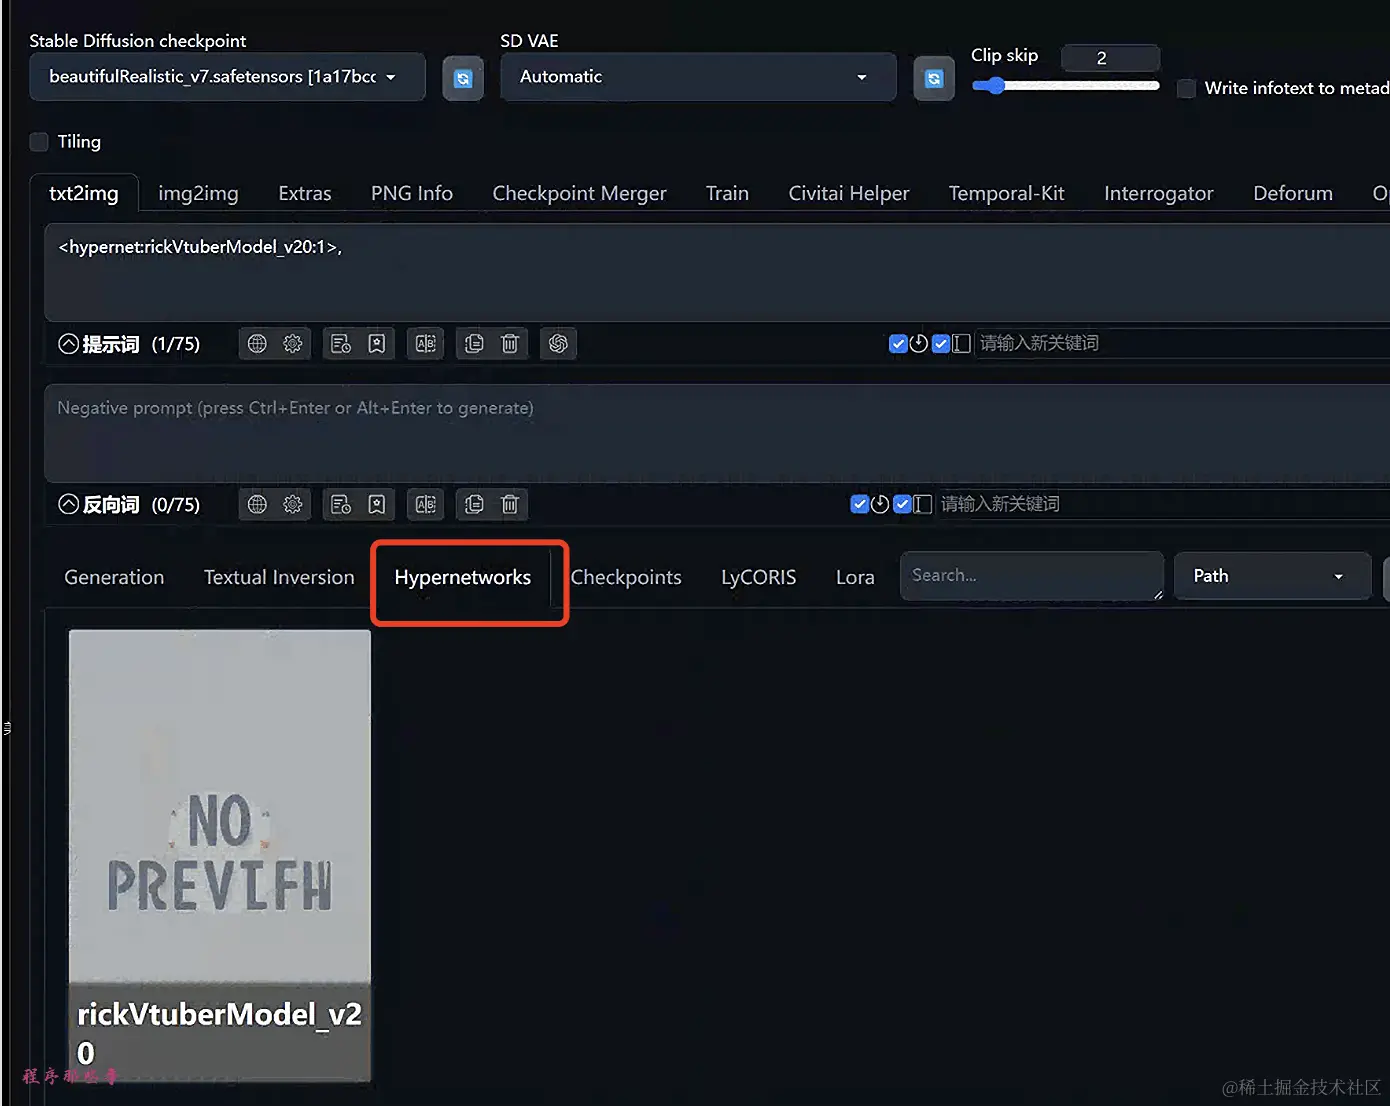Open the SD VAE Automatic dropdown
This screenshot has height=1106, width=1390.
(698, 77)
